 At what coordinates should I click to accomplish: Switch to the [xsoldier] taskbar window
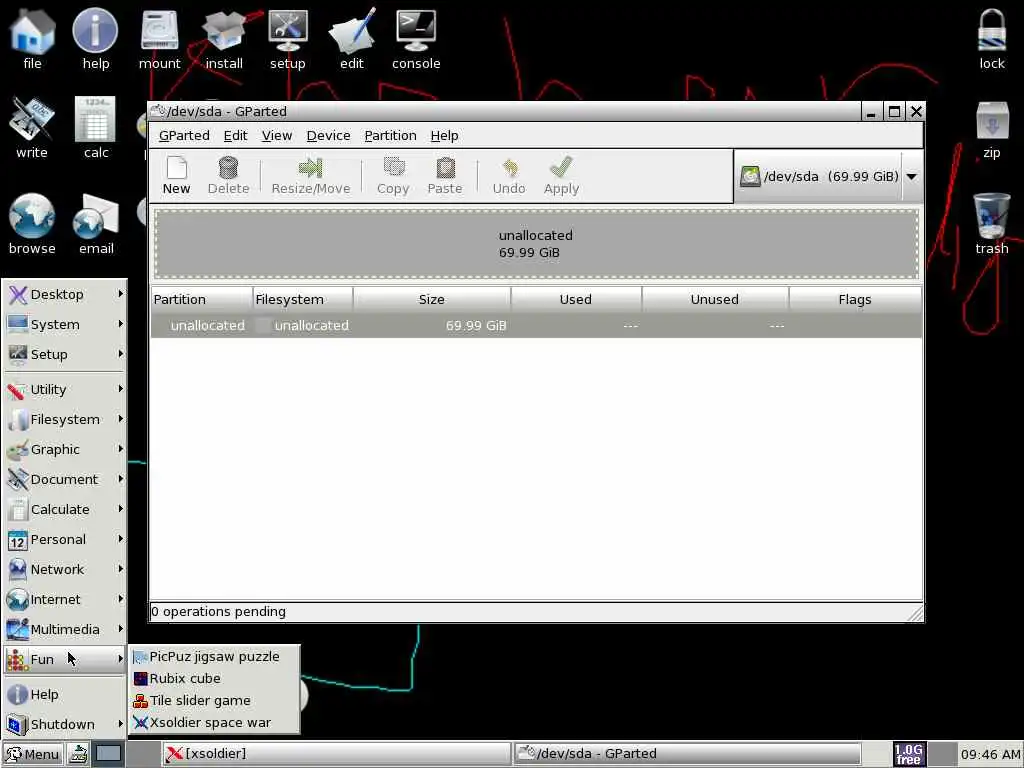pos(336,754)
